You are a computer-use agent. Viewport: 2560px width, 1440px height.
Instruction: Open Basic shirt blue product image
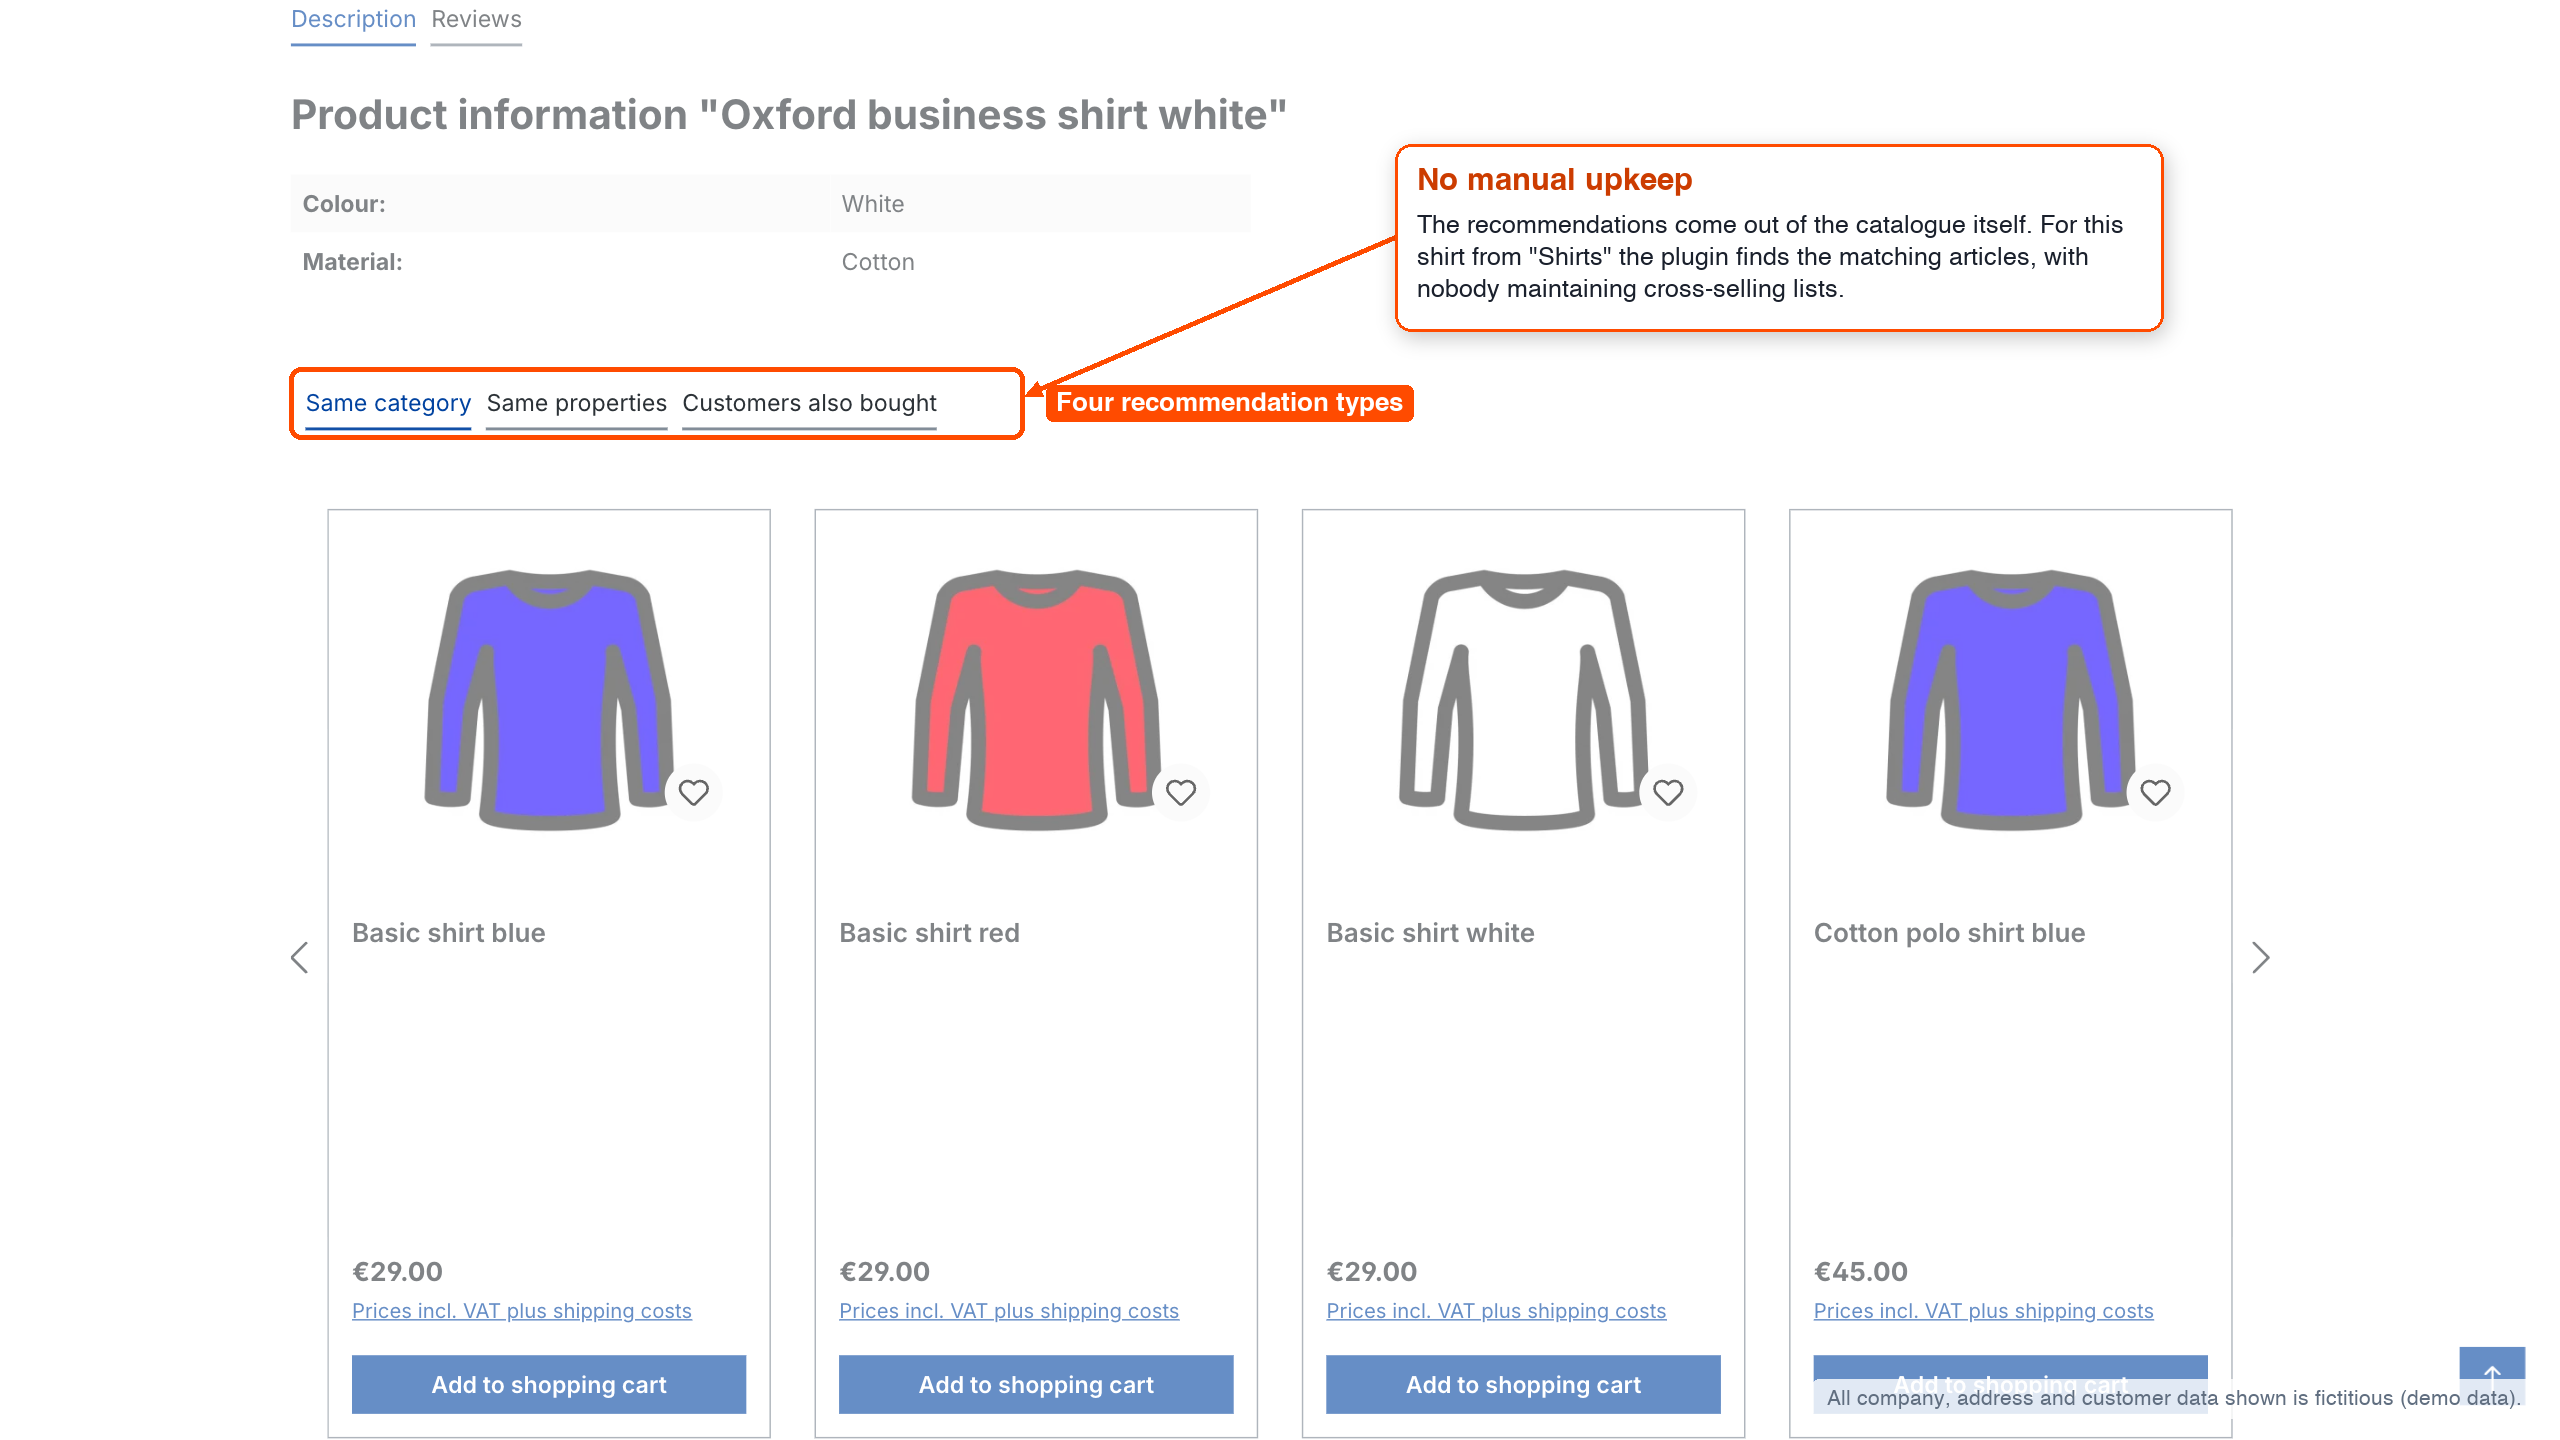(x=549, y=700)
